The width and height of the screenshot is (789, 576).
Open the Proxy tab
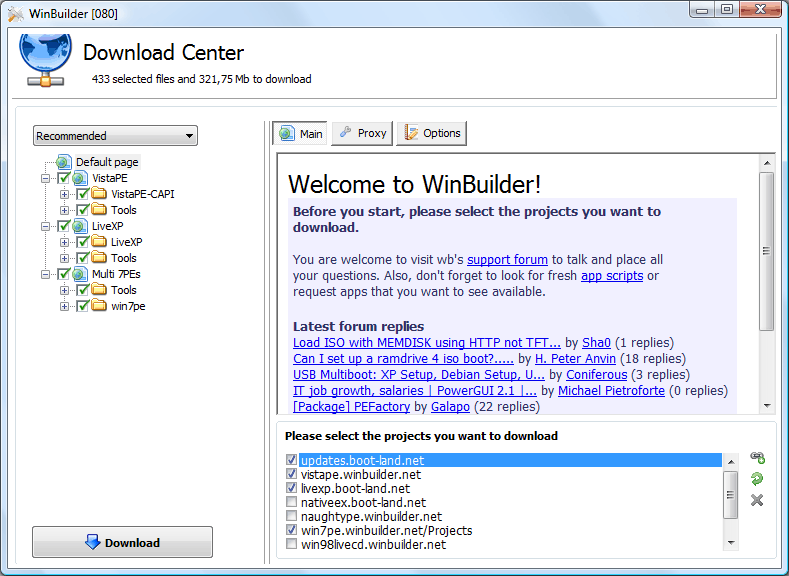362,133
